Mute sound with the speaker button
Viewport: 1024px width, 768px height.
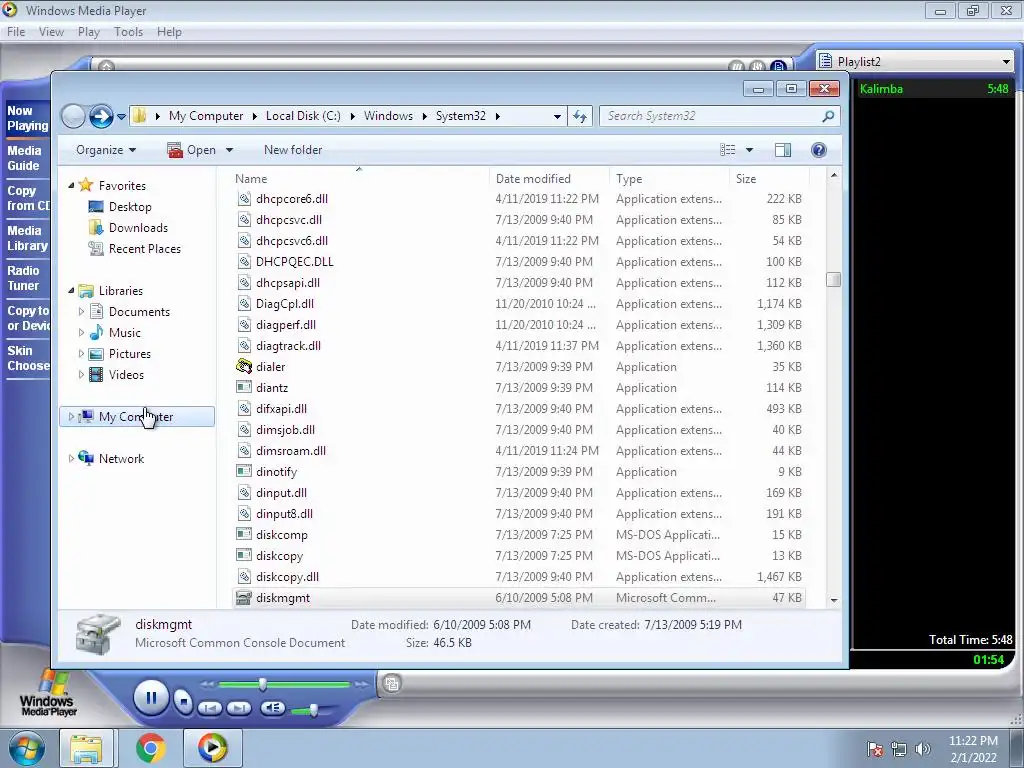click(x=272, y=708)
